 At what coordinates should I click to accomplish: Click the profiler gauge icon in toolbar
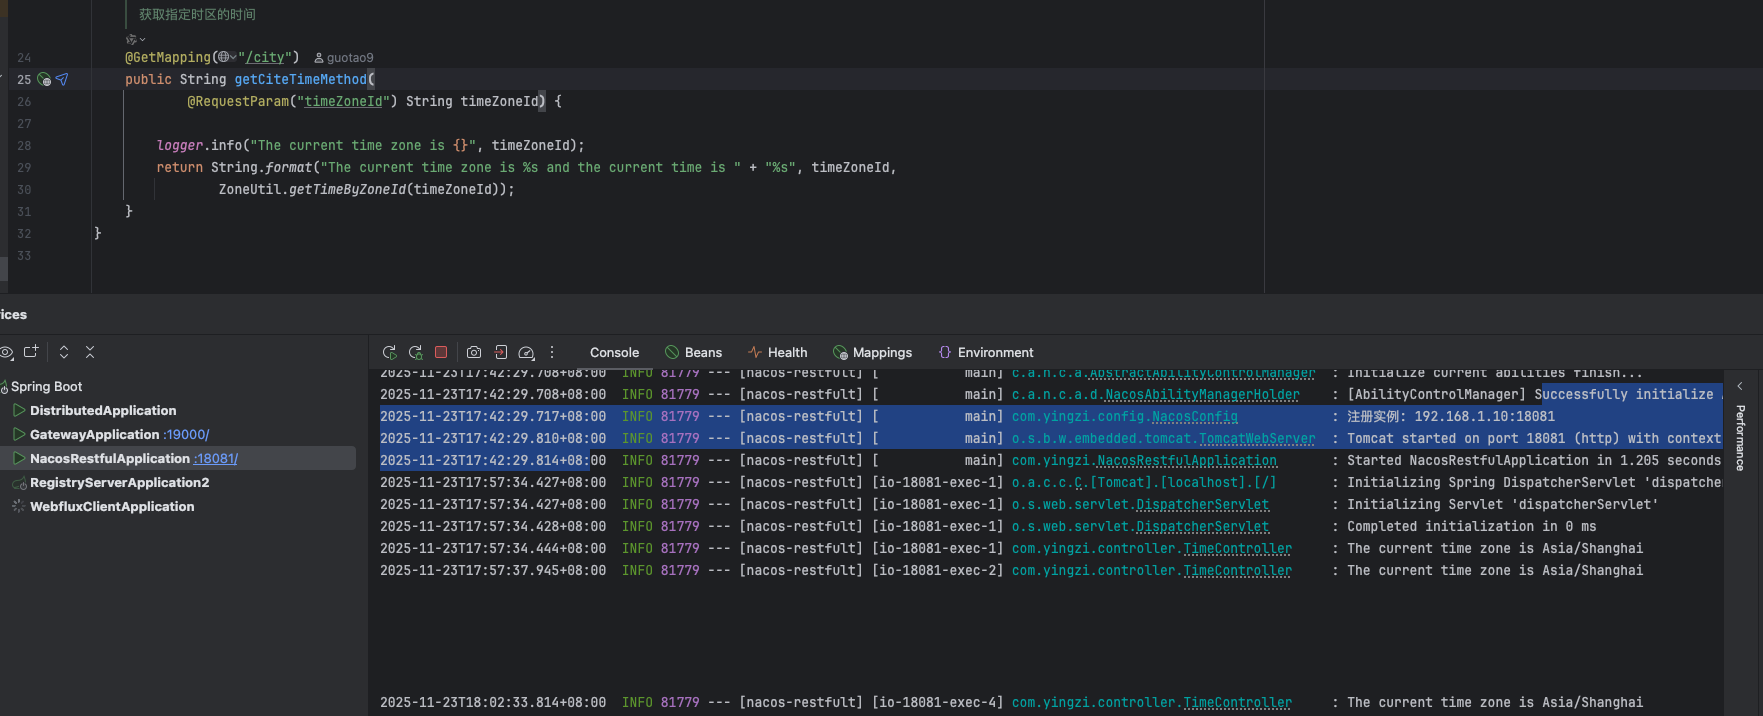[526, 353]
